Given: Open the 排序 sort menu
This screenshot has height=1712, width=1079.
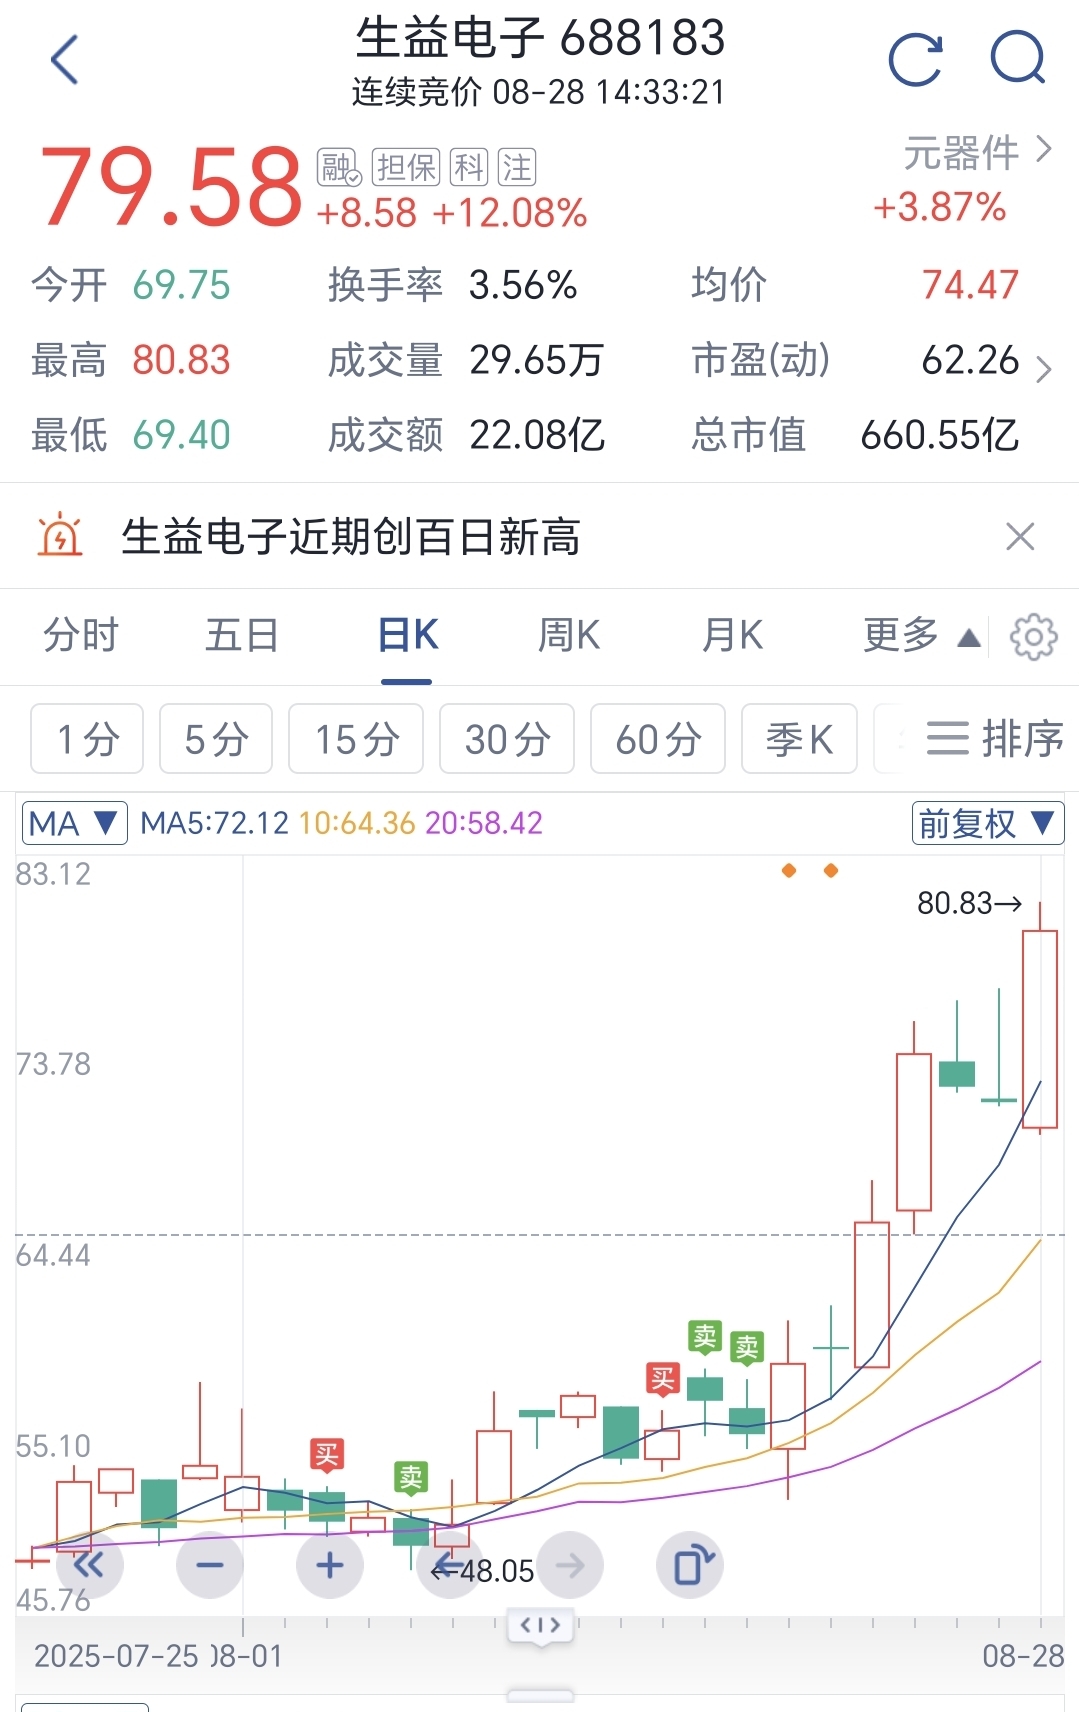Looking at the screenshot, I should tap(993, 739).
